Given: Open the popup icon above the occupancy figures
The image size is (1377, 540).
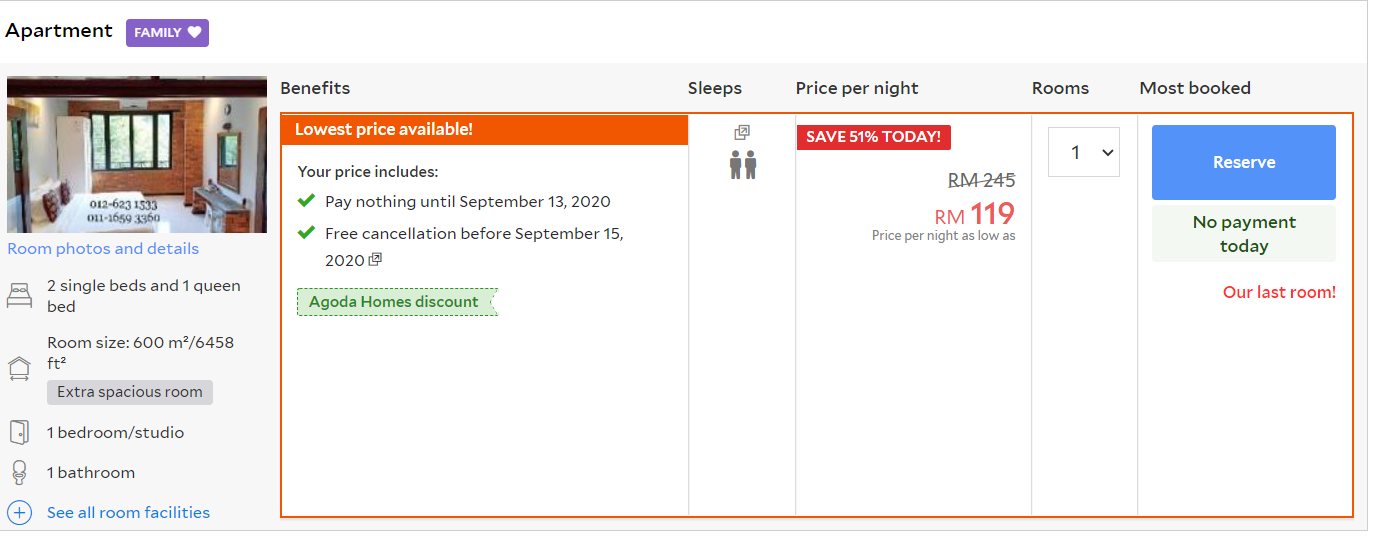Looking at the screenshot, I should [x=742, y=132].
